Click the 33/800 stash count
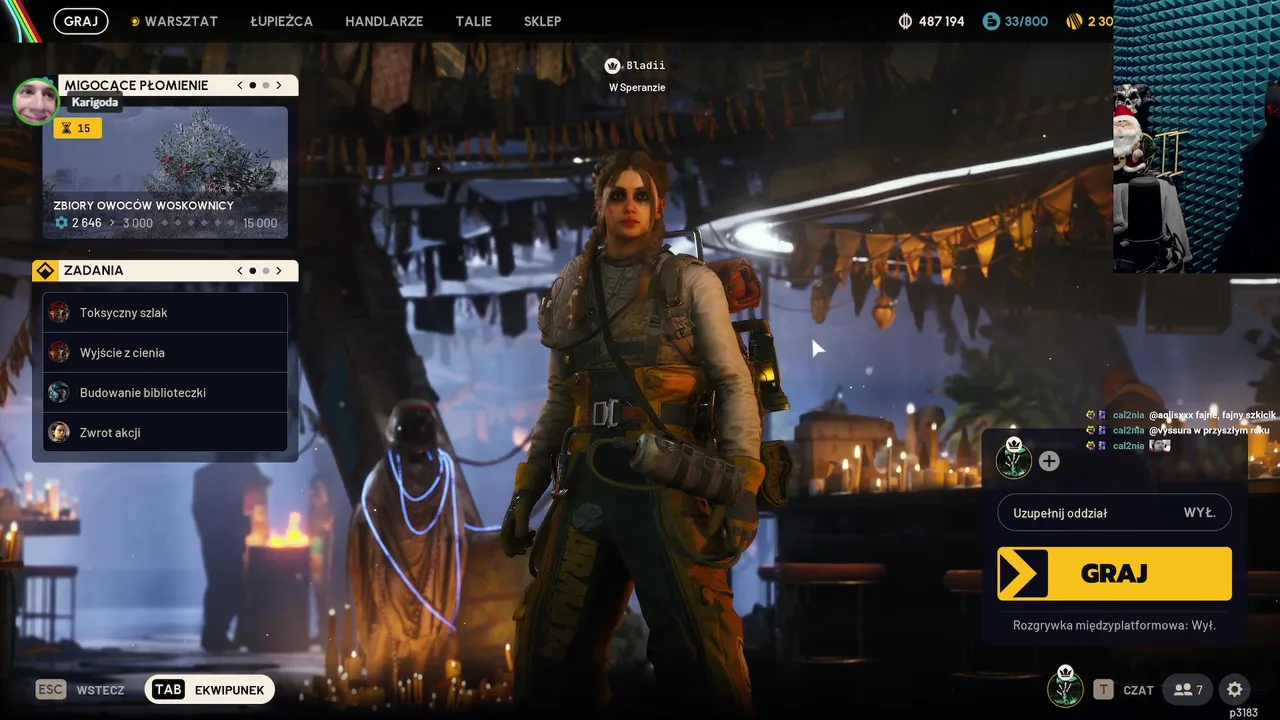The width and height of the screenshot is (1280, 720). [x=1027, y=21]
